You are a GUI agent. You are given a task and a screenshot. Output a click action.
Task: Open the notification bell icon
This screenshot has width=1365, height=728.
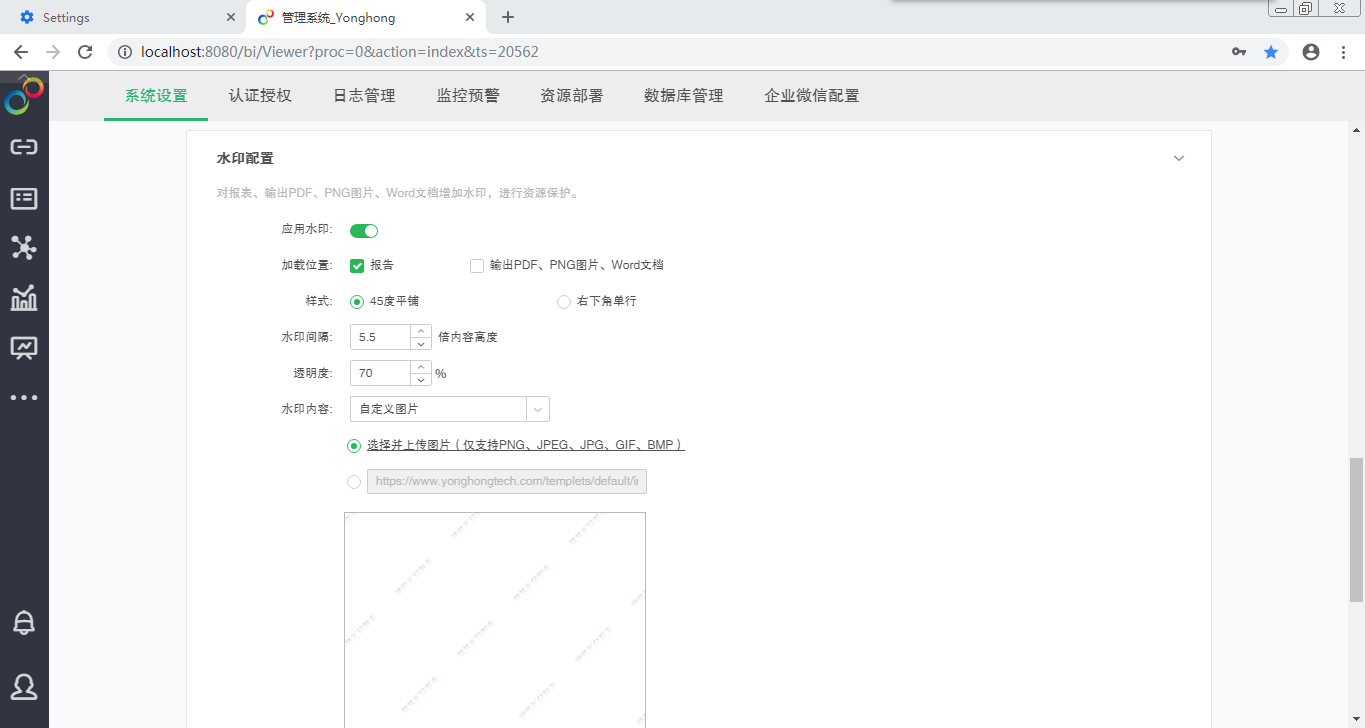pos(24,623)
